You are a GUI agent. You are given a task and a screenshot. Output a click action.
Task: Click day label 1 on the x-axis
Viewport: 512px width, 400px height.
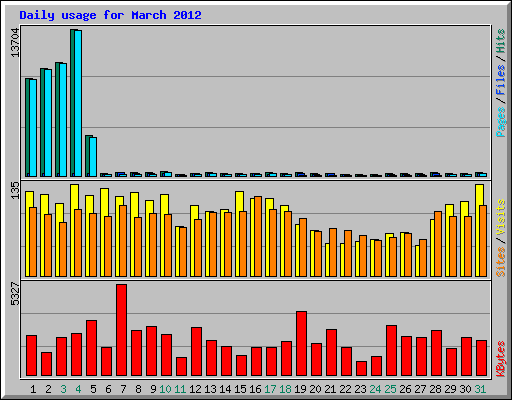pos(33,389)
